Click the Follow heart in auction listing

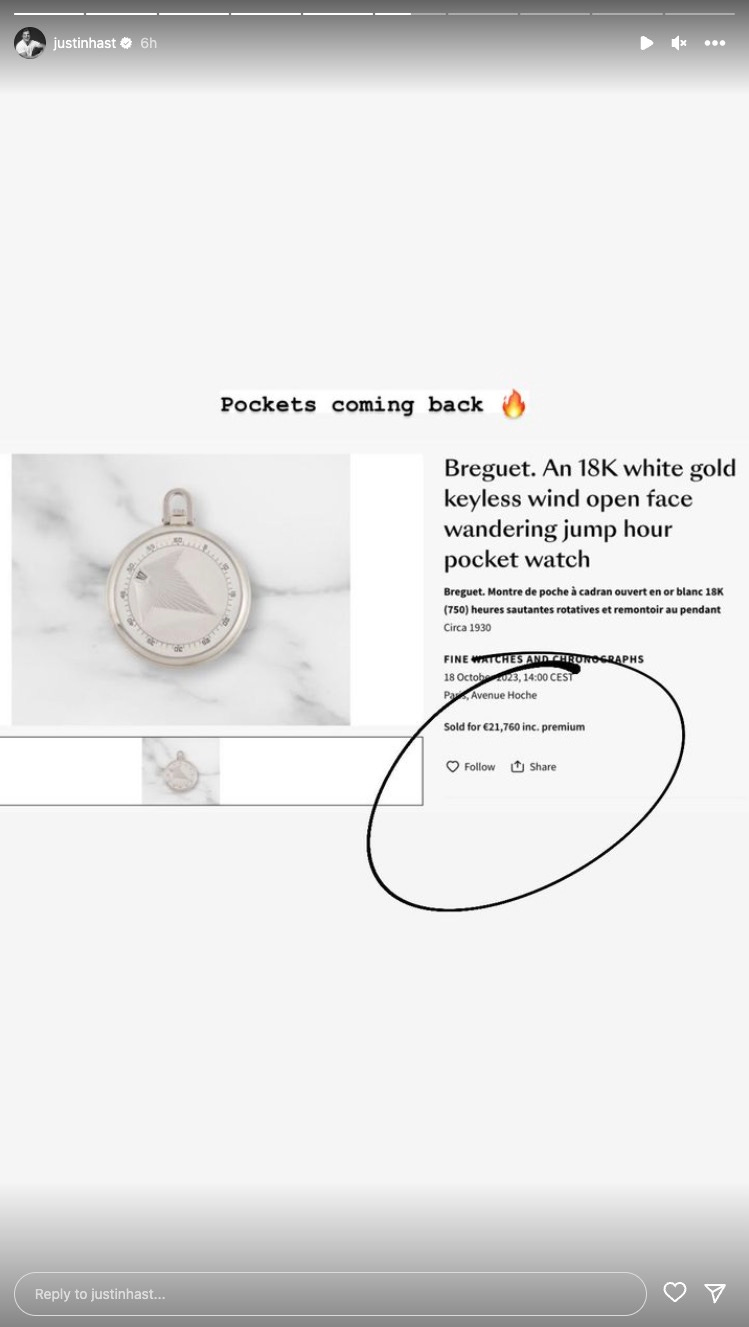[452, 767]
